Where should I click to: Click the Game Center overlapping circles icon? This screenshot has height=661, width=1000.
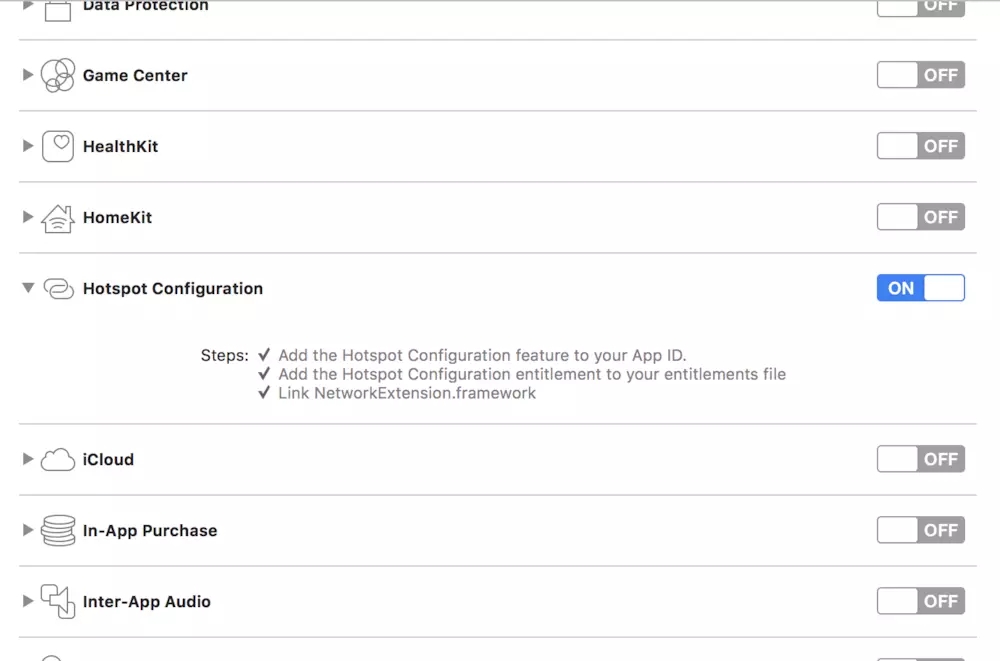pos(58,75)
